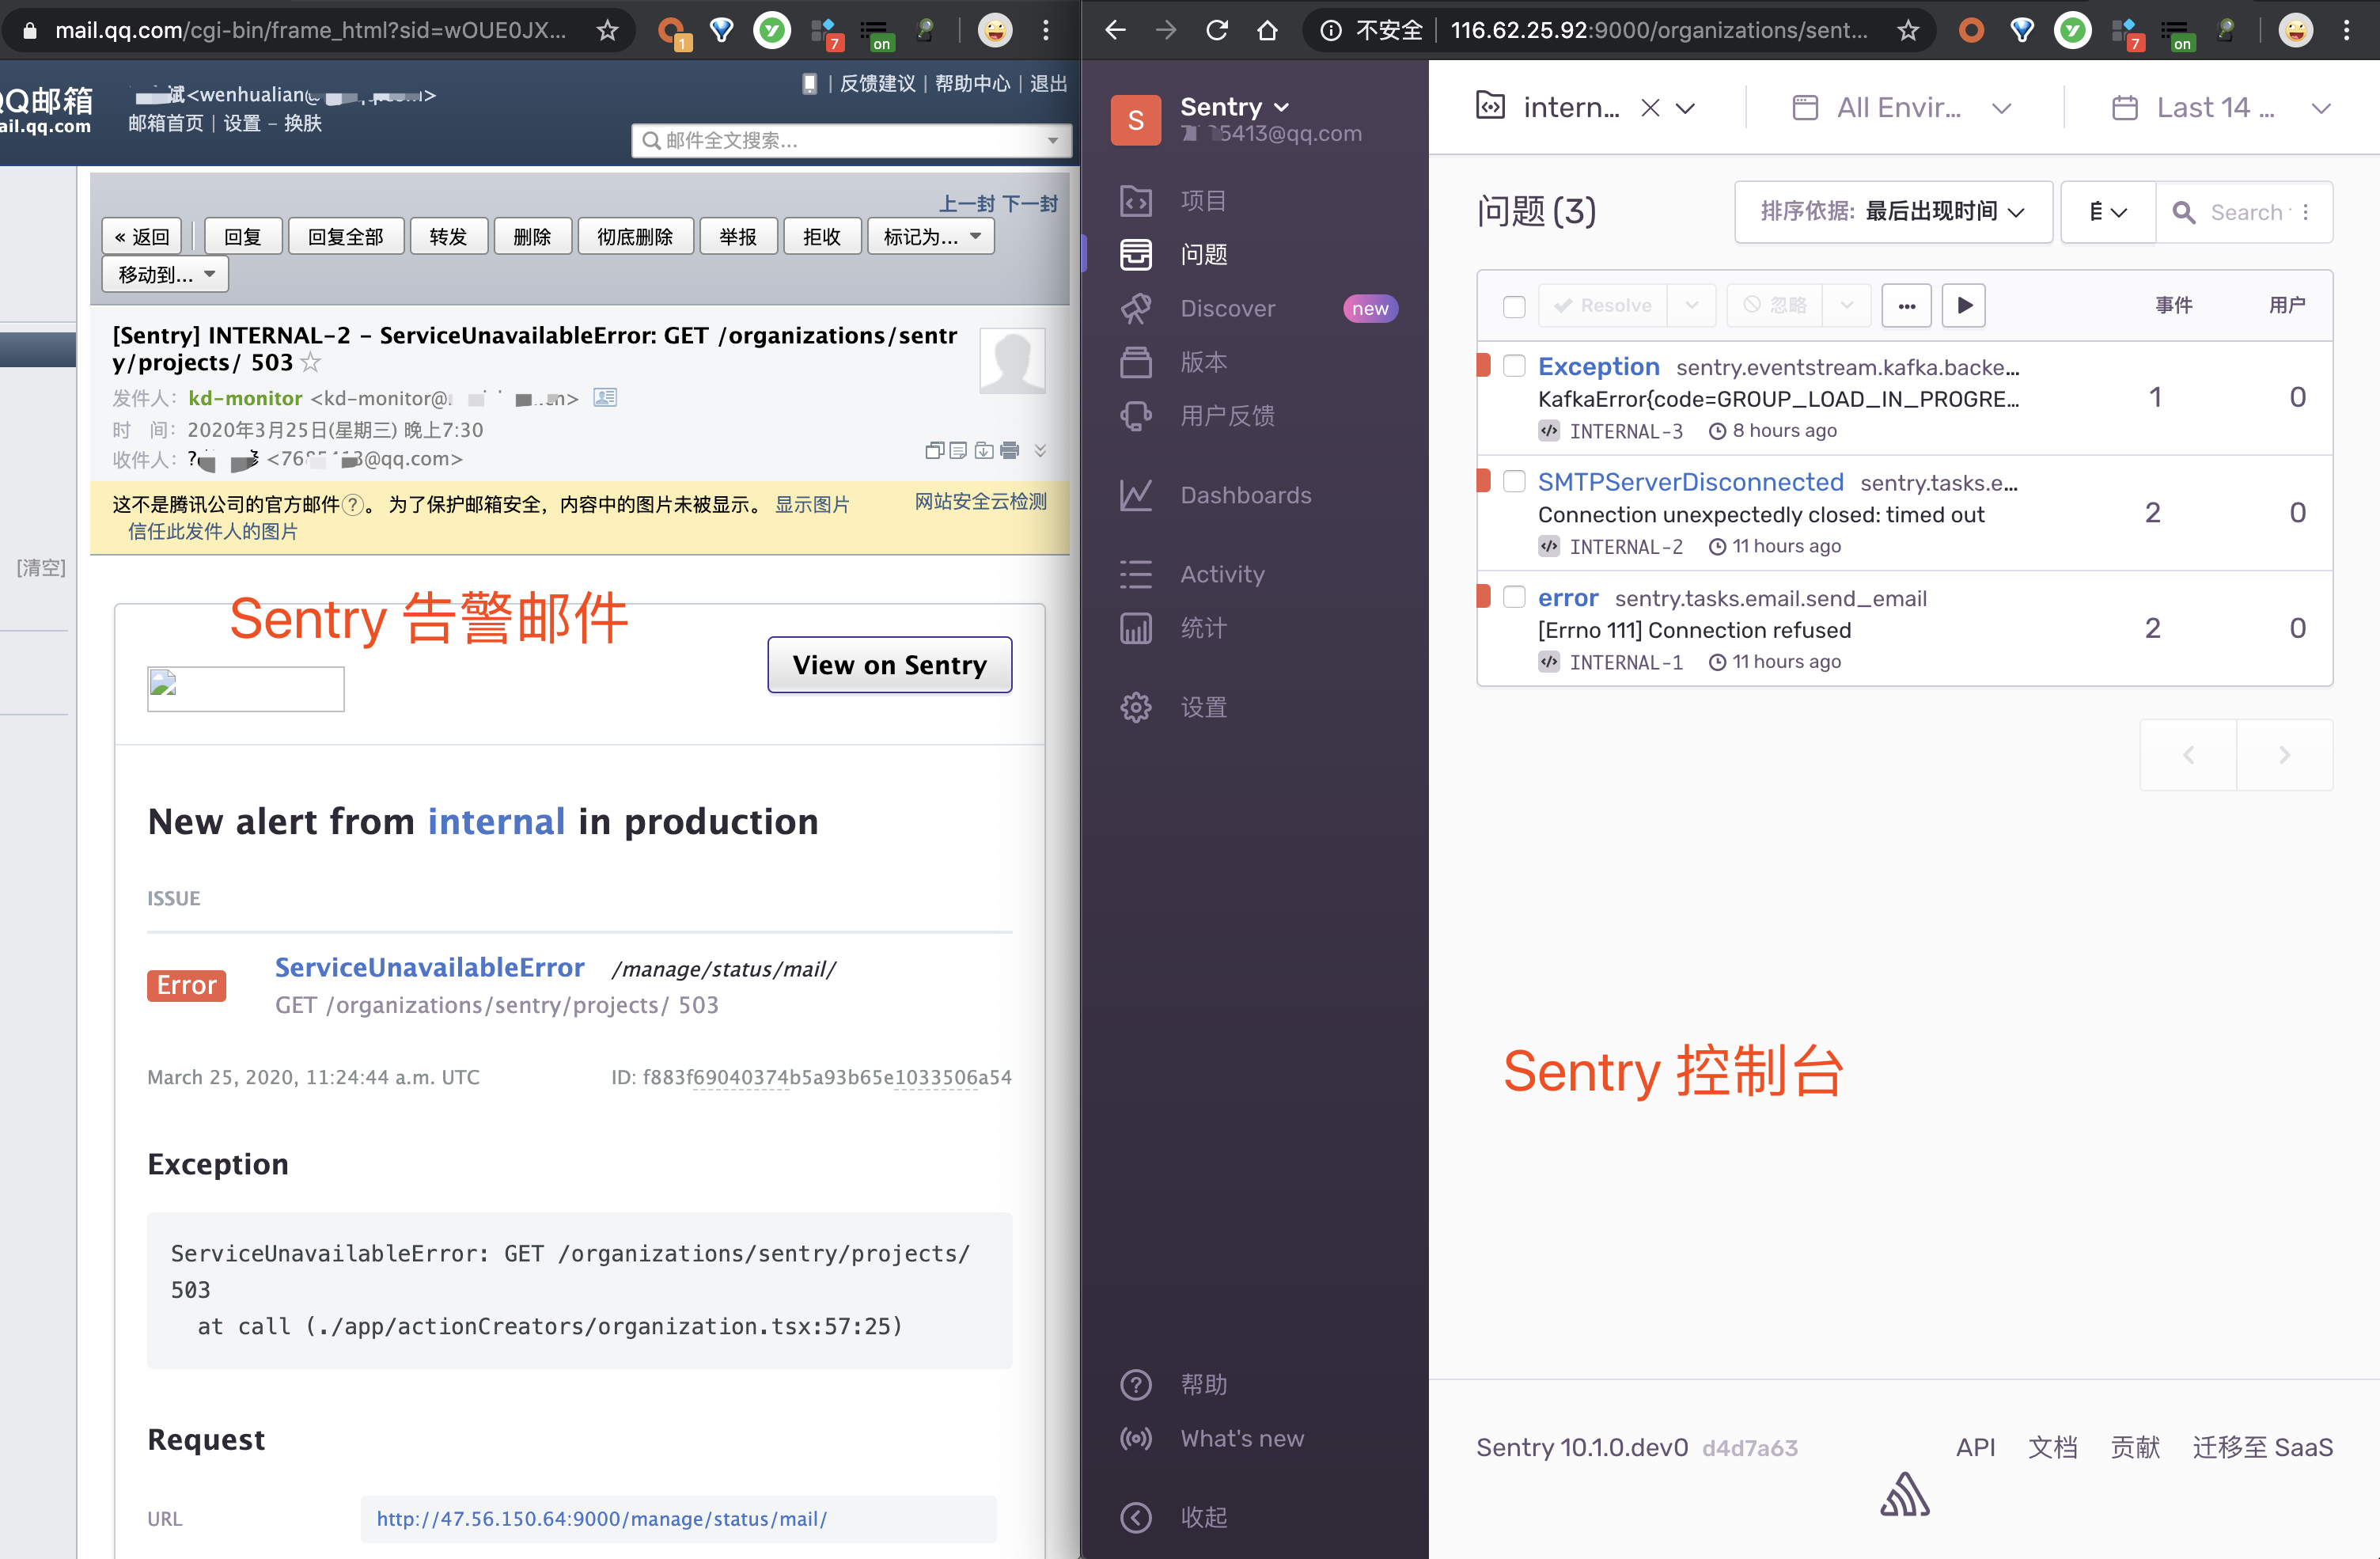This screenshot has width=2380, height=1559.
Task: Open the Dashboards sidebar item
Action: [1245, 495]
